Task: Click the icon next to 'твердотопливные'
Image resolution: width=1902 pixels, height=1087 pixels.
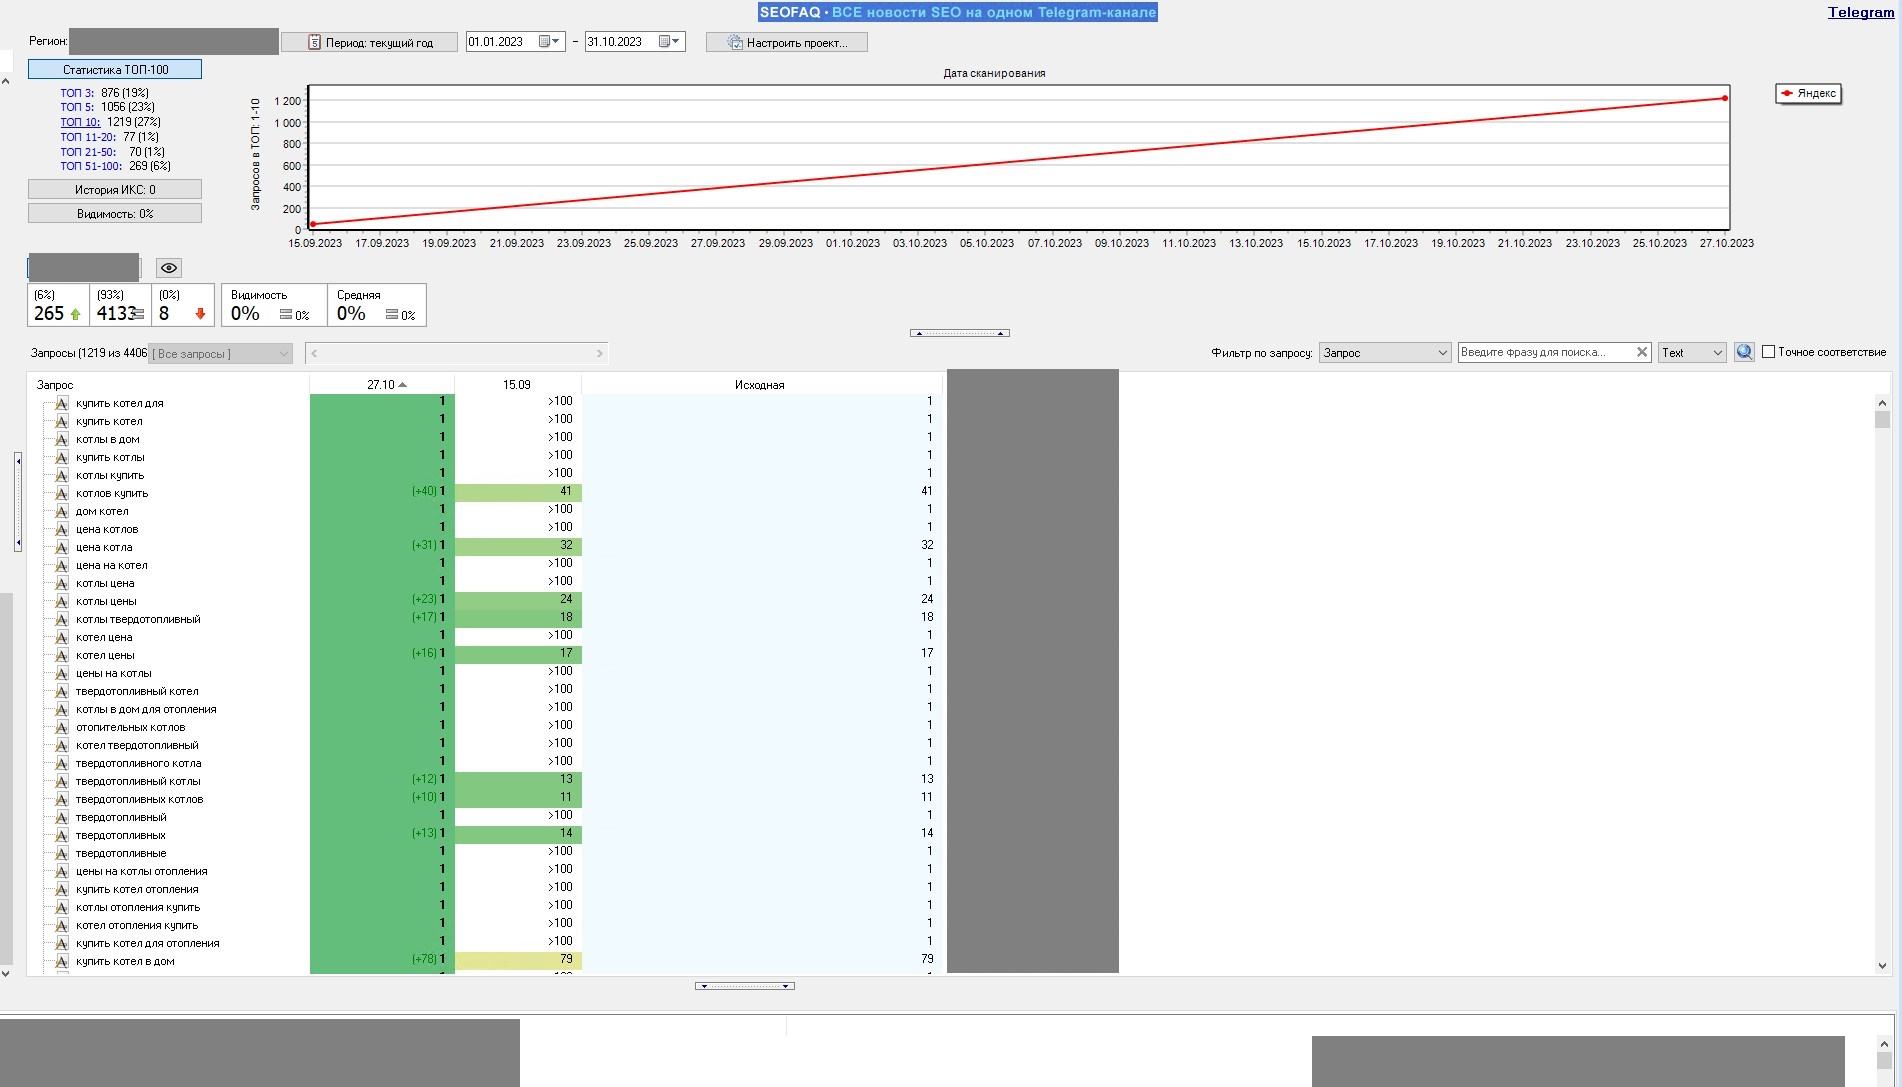Action: click(x=62, y=853)
